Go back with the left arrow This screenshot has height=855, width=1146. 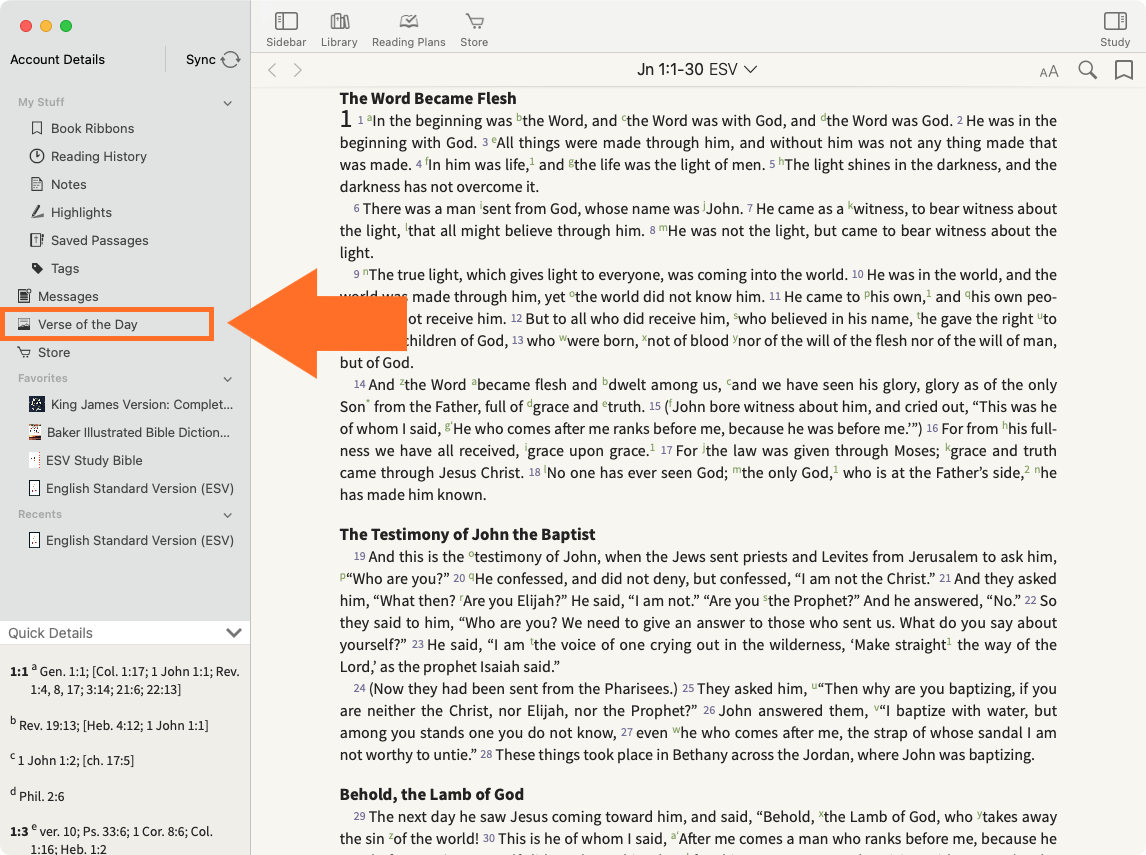tap(273, 70)
